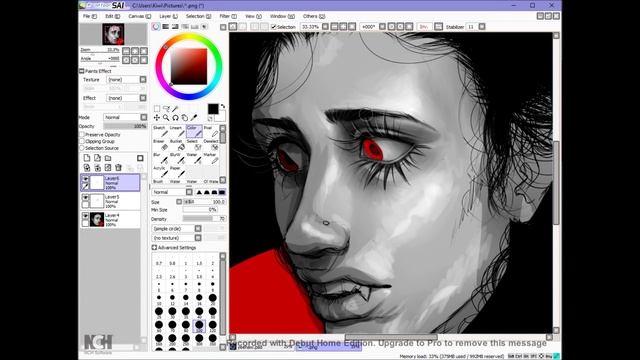This screenshot has height=360, width=640.
Task: Adjust the layer Opacity slider
Action: 125,127
